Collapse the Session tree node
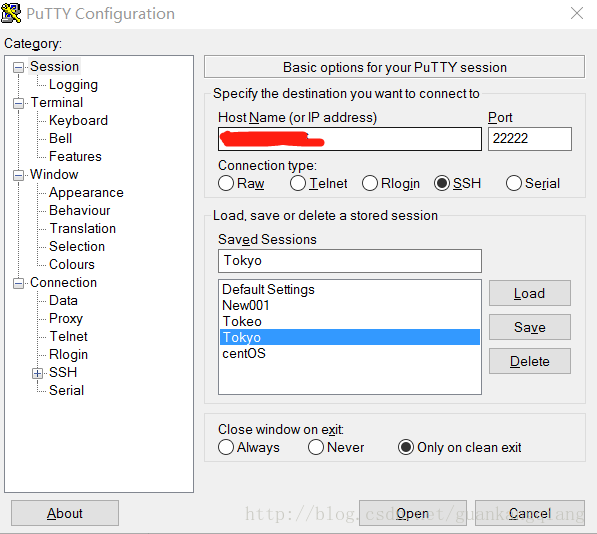This screenshot has width=597, height=534. coord(18,67)
